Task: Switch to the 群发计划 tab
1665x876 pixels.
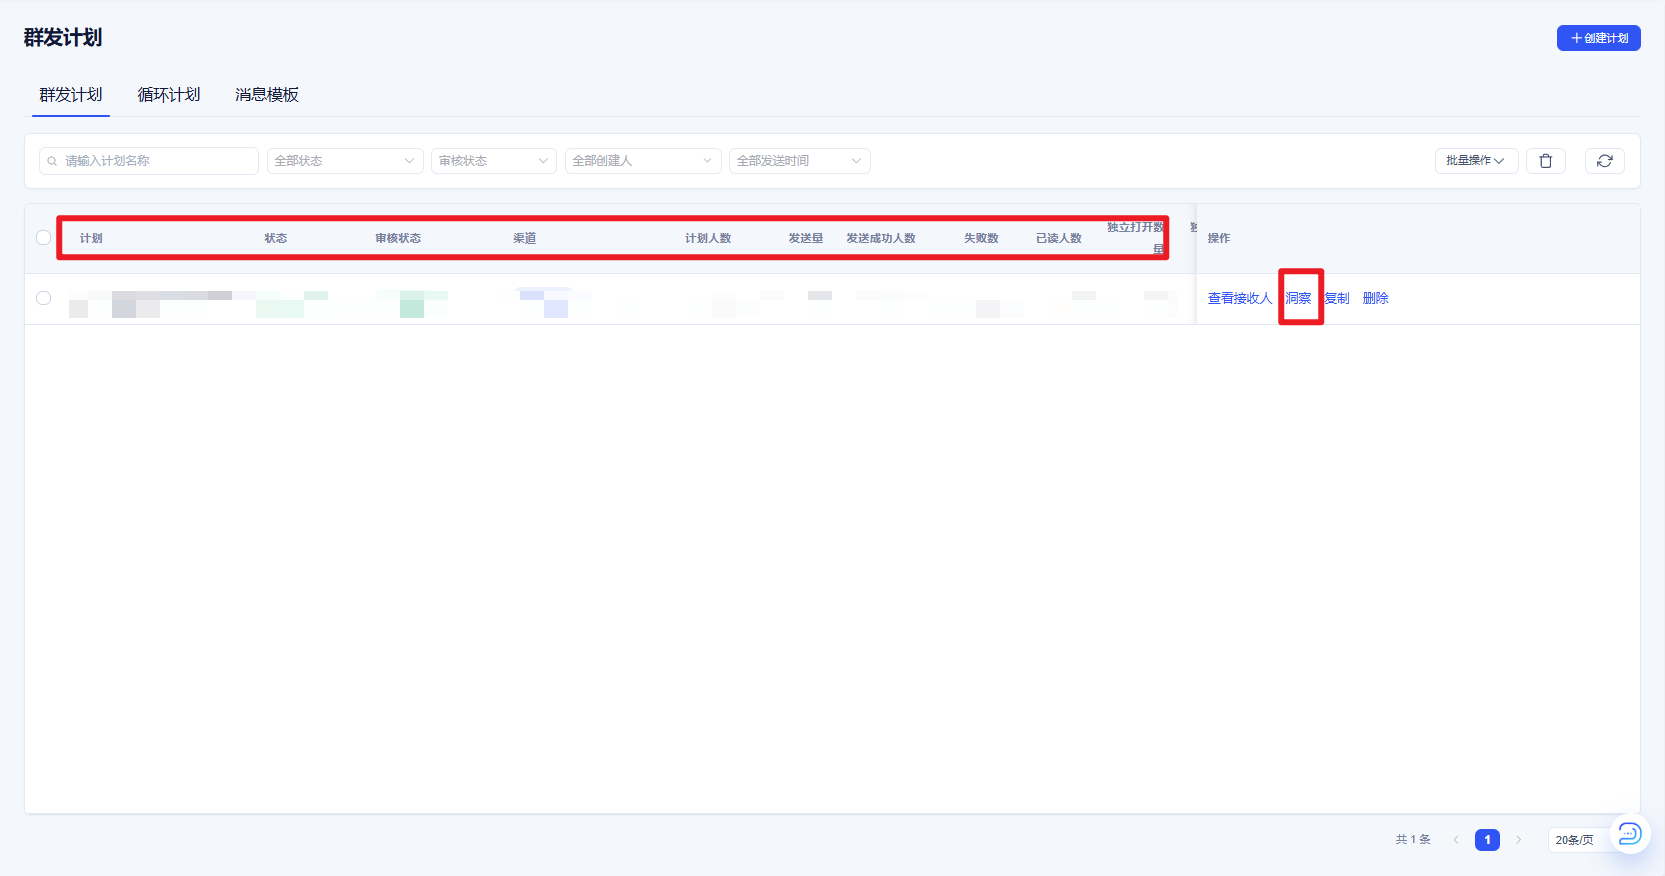Action: pyautogui.click(x=71, y=95)
